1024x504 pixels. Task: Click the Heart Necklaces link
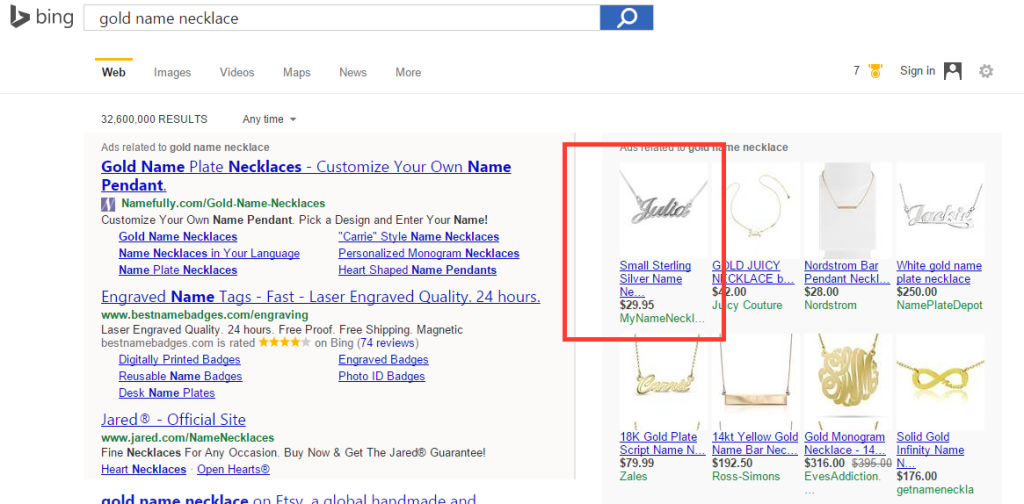[x=144, y=469]
